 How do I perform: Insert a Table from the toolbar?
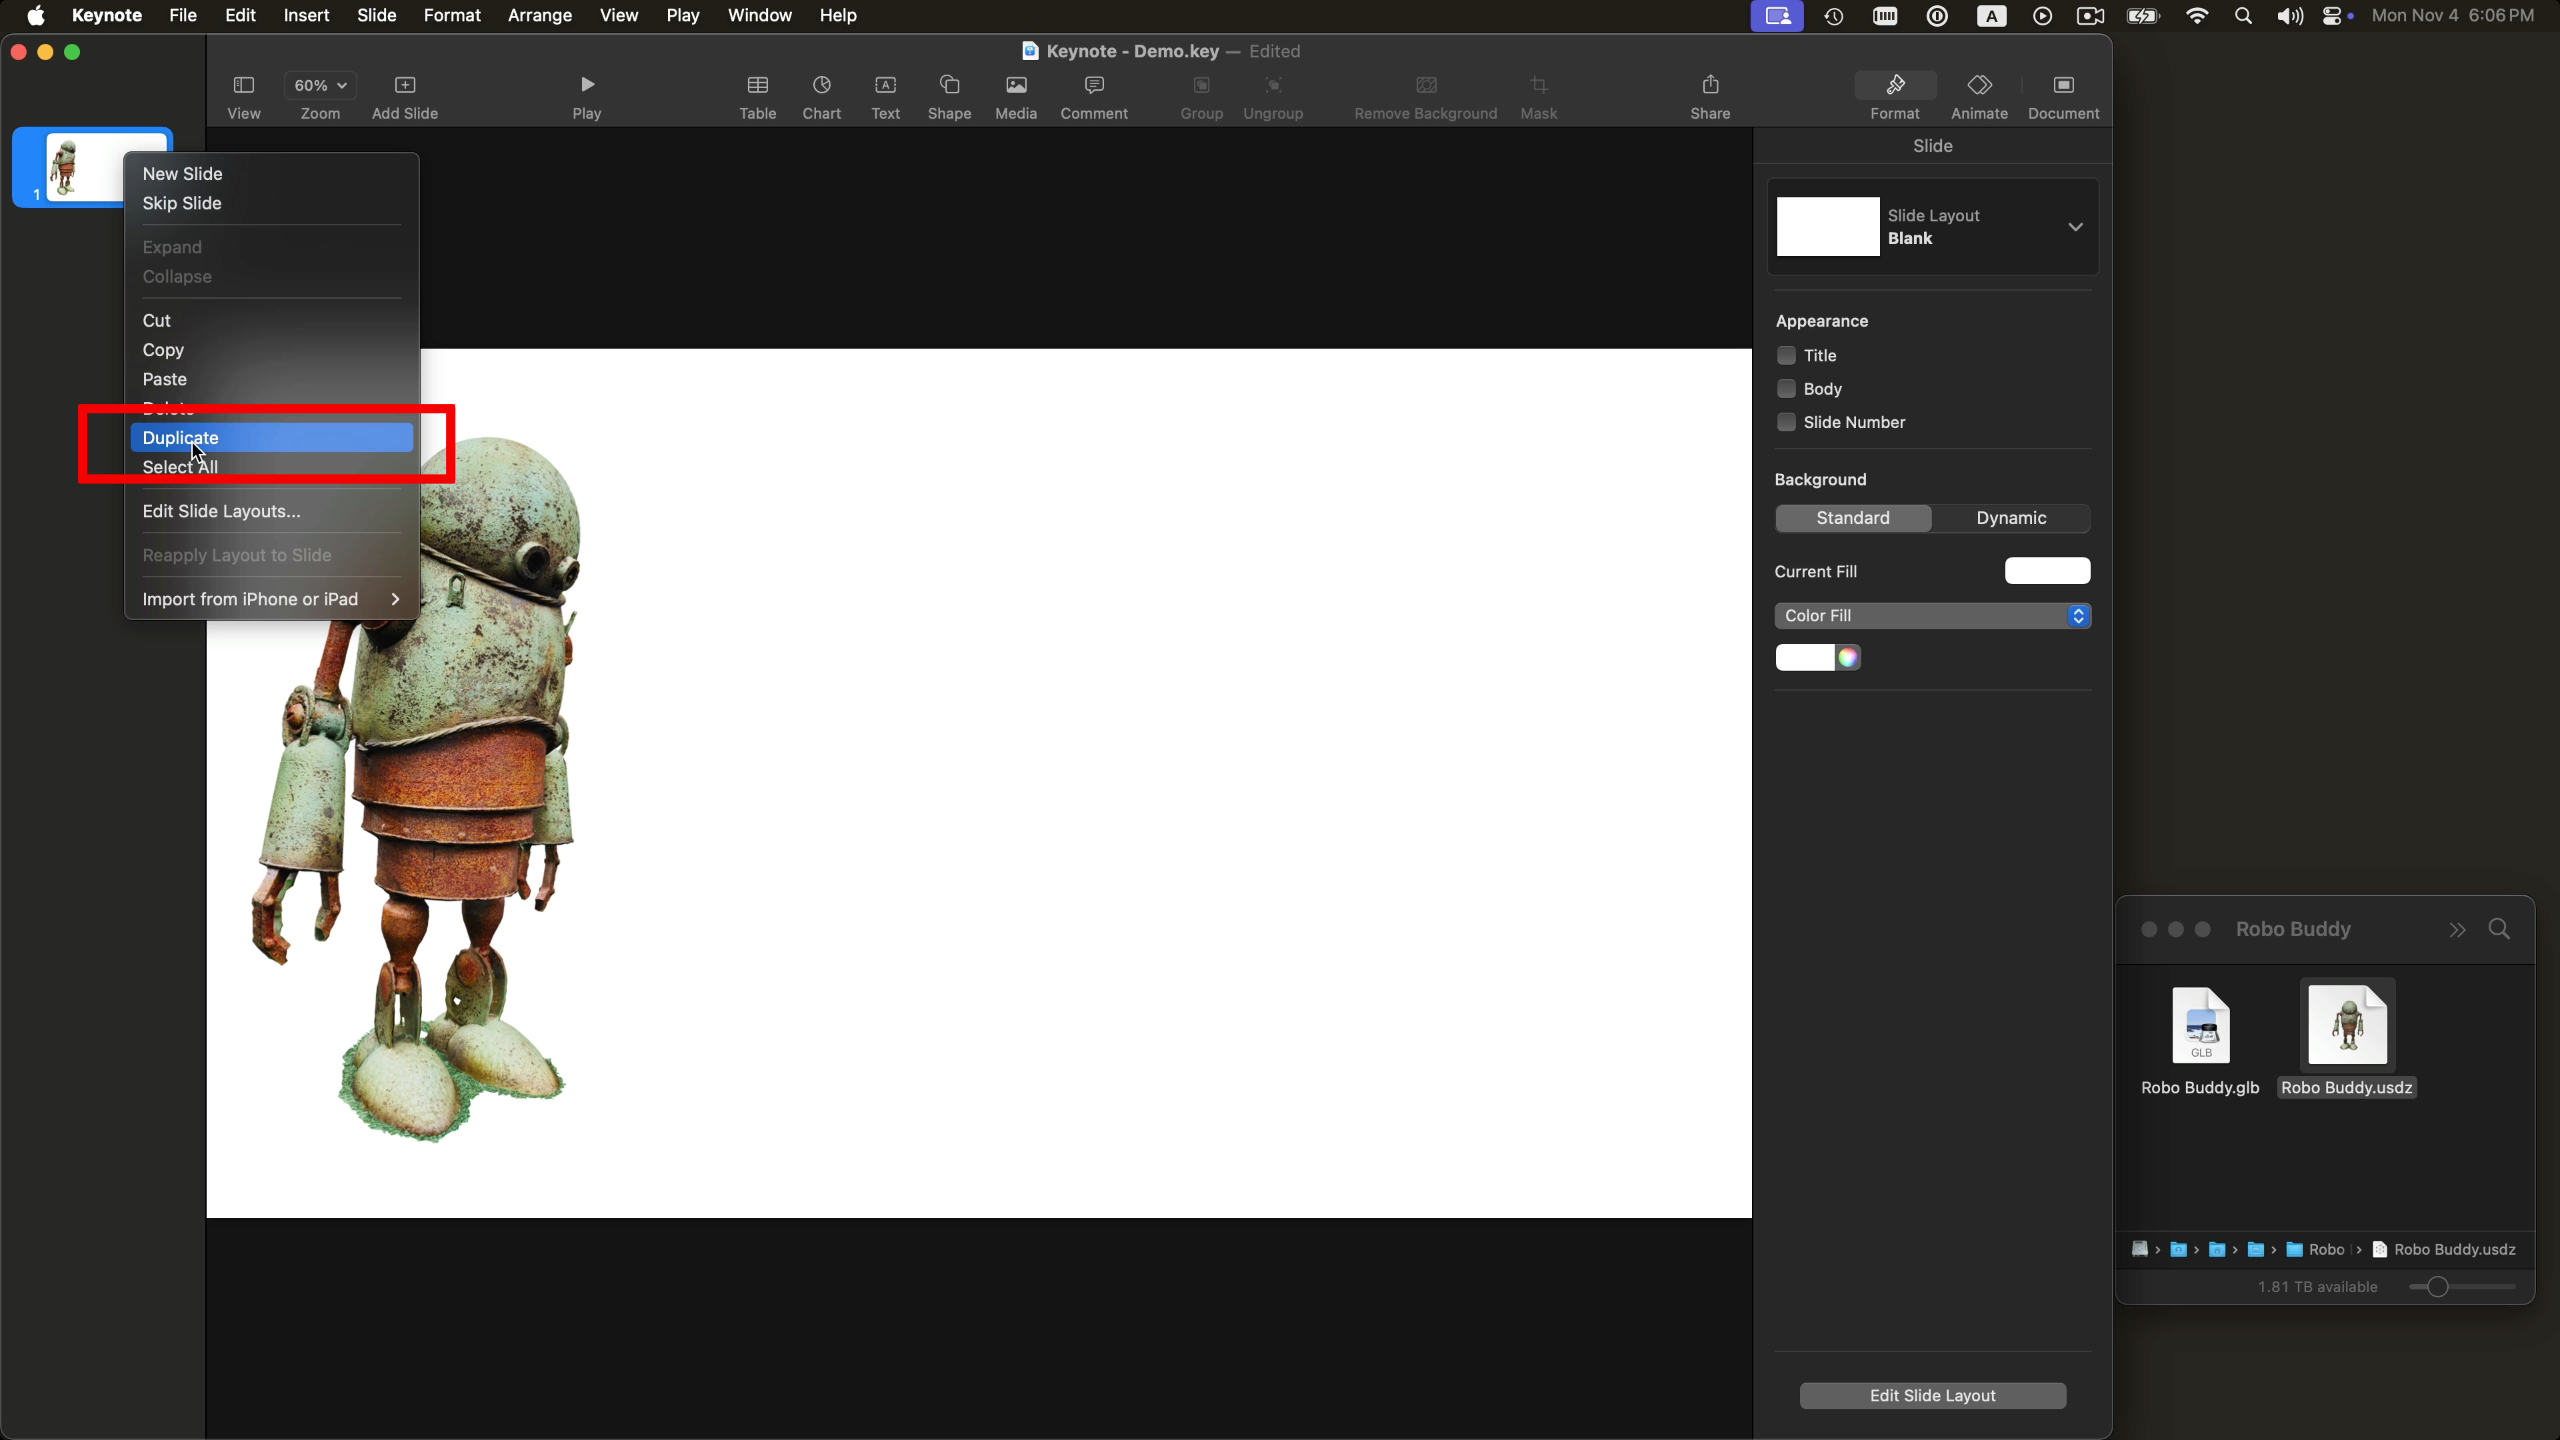[757, 85]
